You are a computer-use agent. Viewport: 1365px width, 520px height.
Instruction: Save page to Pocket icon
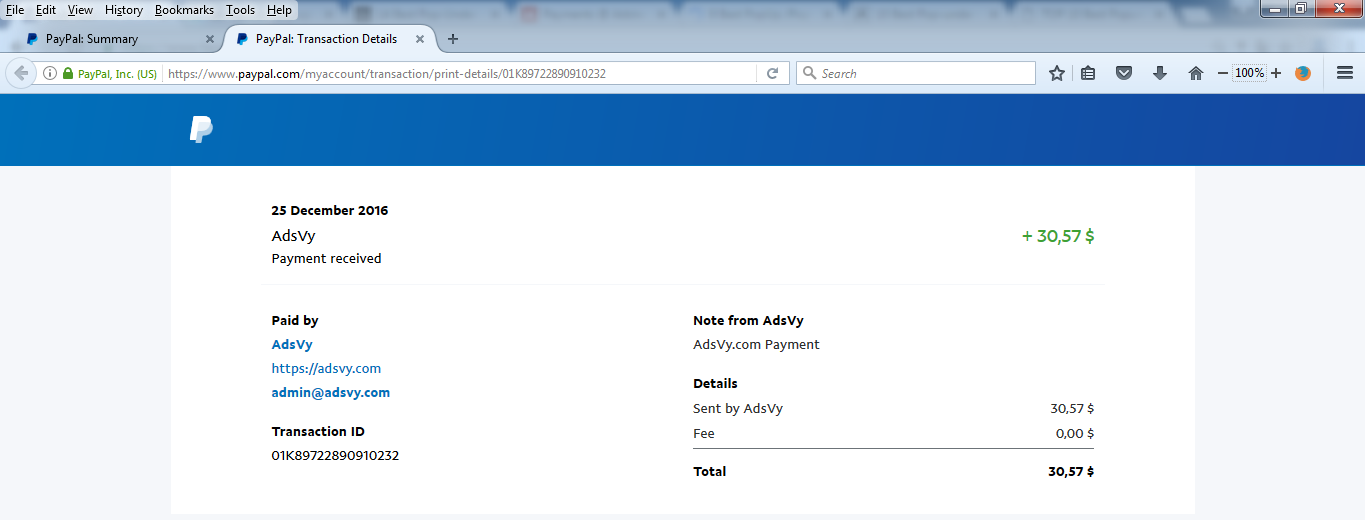pyautogui.click(x=1124, y=73)
